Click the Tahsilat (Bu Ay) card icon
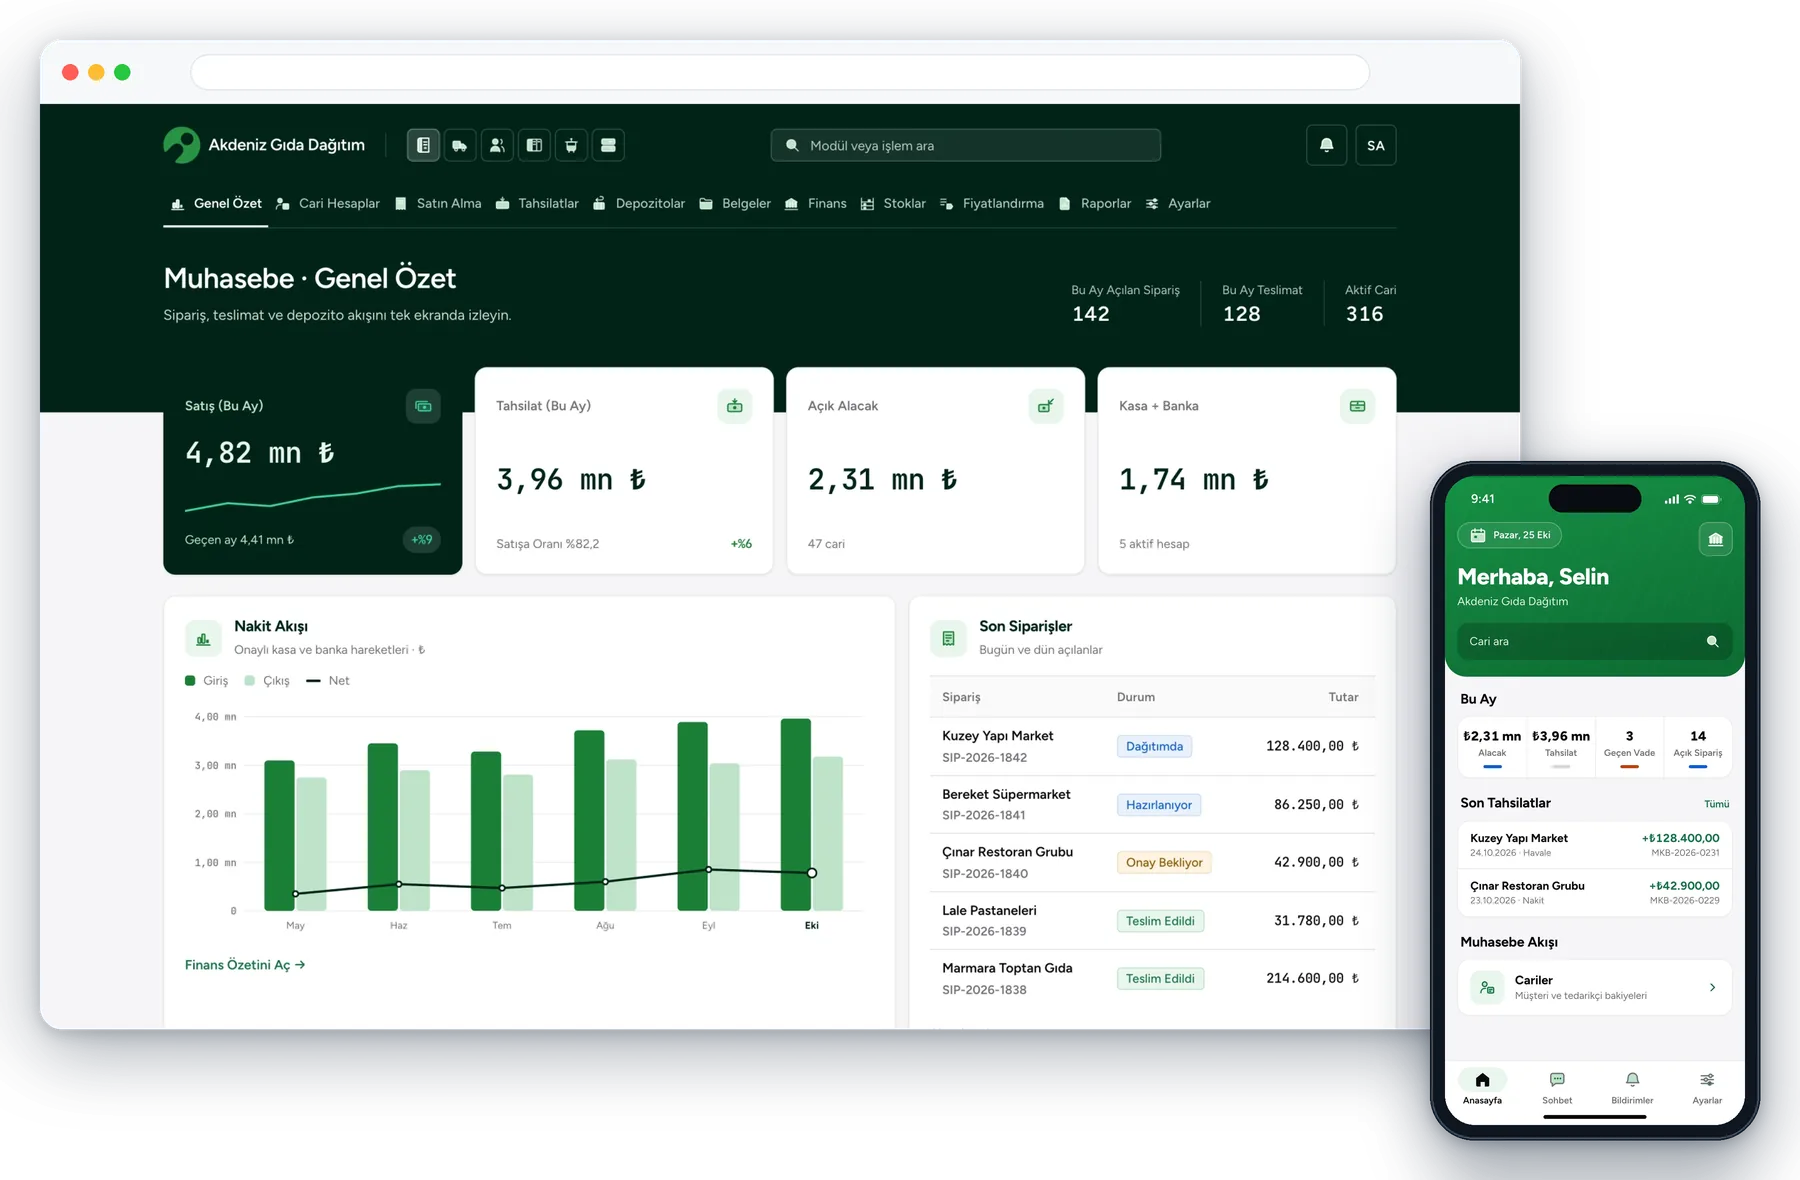The height and width of the screenshot is (1180, 1800). point(735,406)
